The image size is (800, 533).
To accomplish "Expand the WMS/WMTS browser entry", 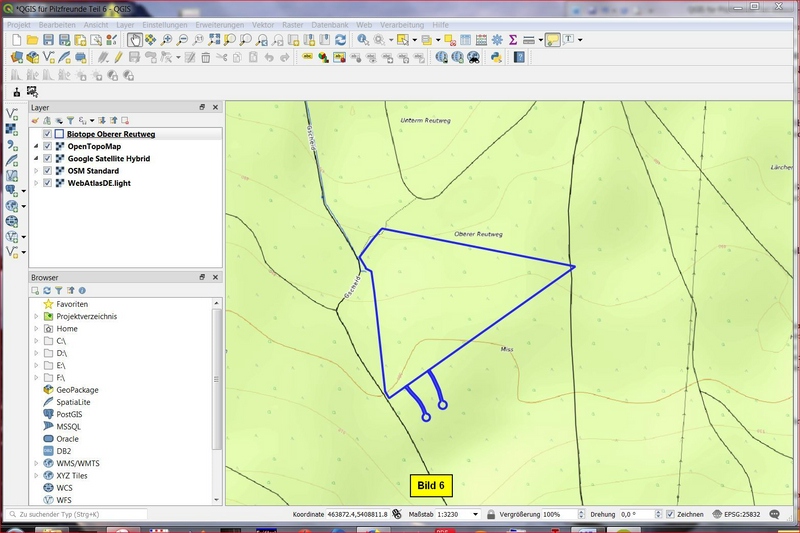I will [36, 463].
